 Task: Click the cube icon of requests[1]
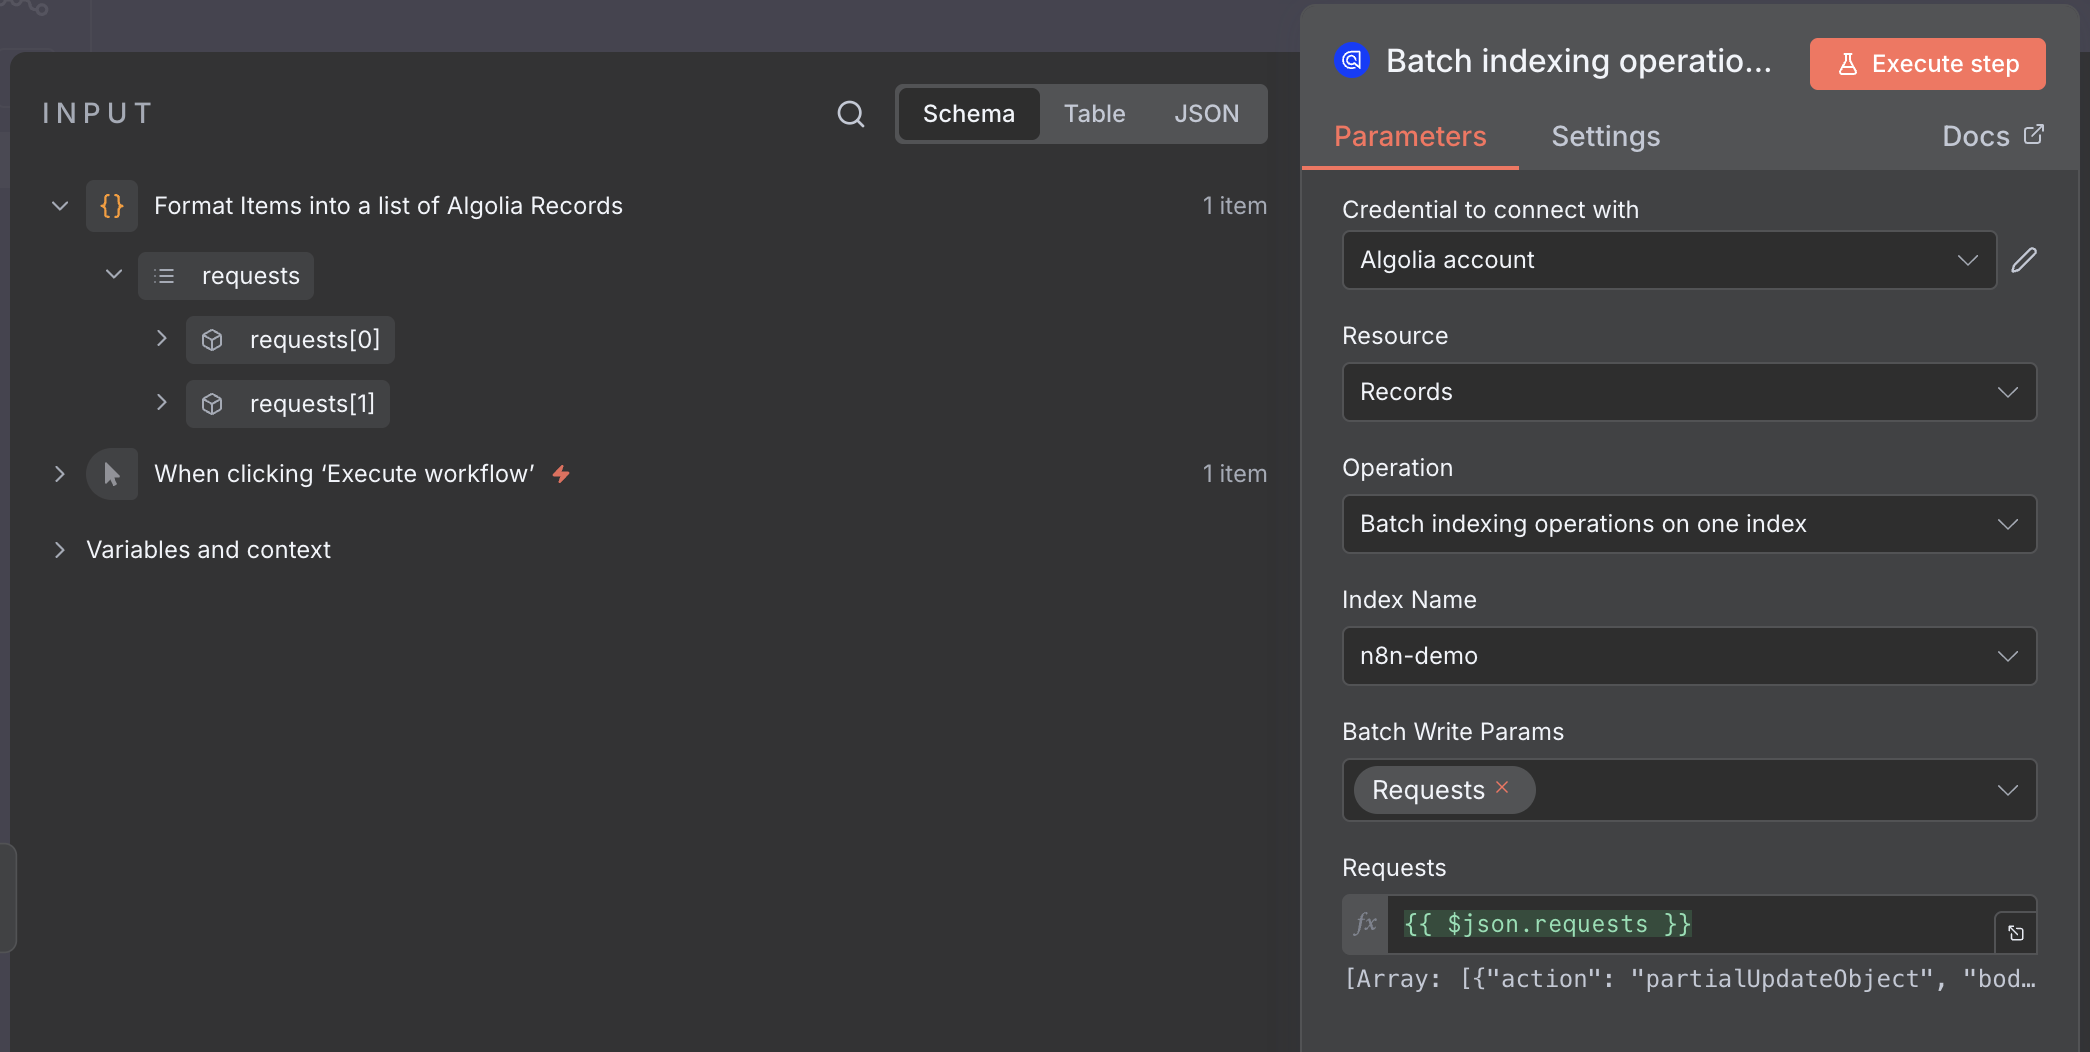pos(212,404)
